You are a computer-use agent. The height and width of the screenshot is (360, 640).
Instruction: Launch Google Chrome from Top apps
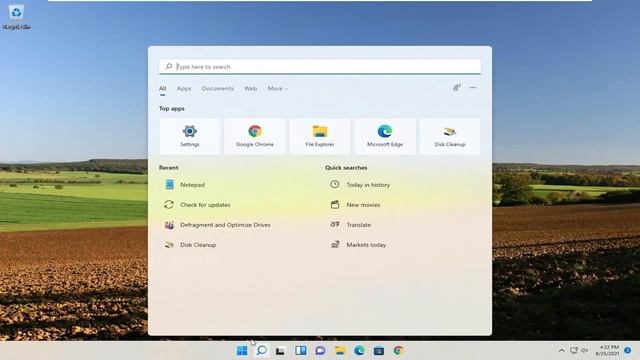(255, 136)
